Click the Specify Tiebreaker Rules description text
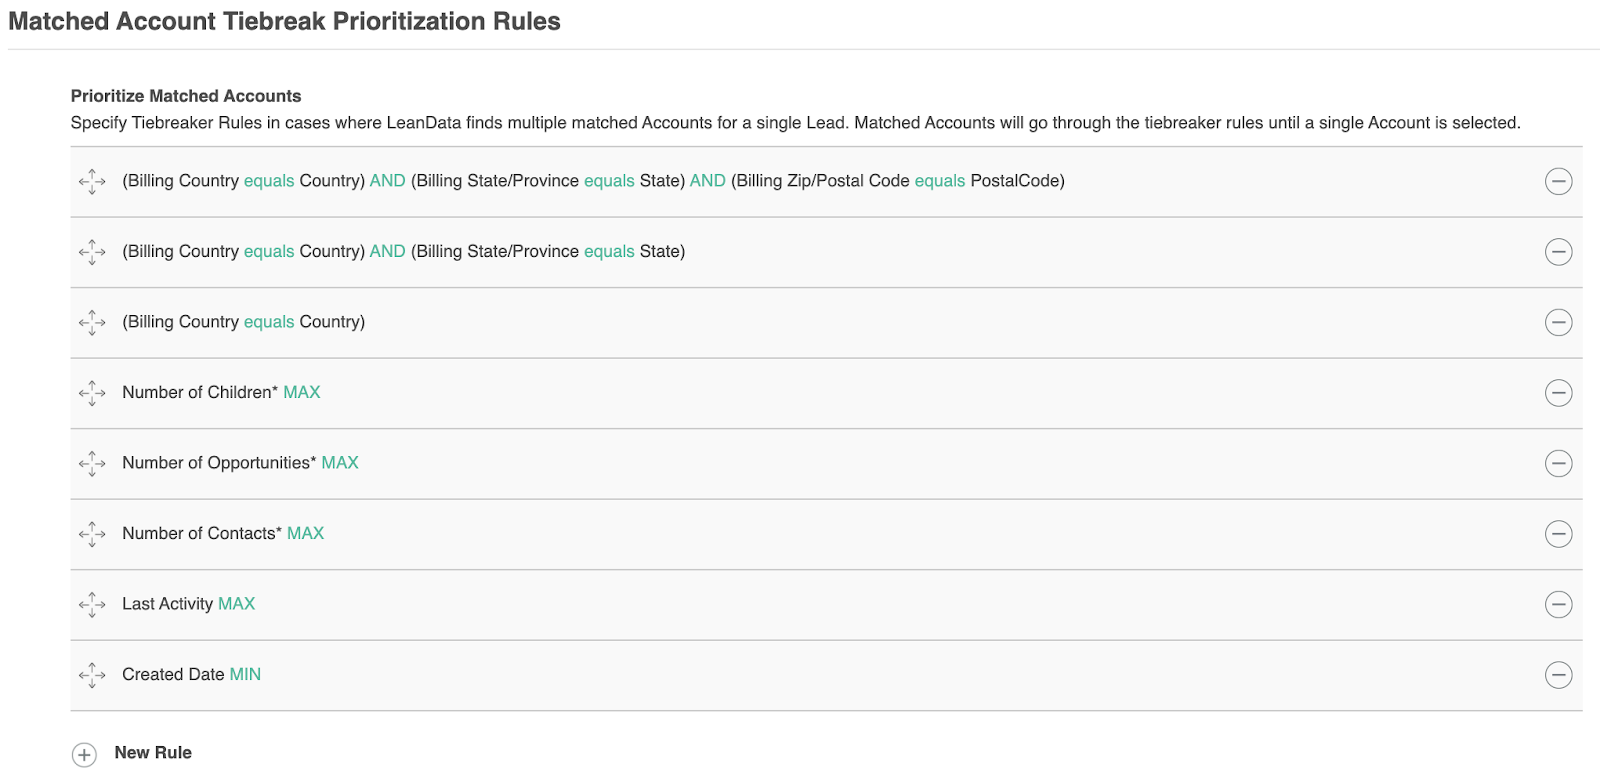 pos(795,123)
